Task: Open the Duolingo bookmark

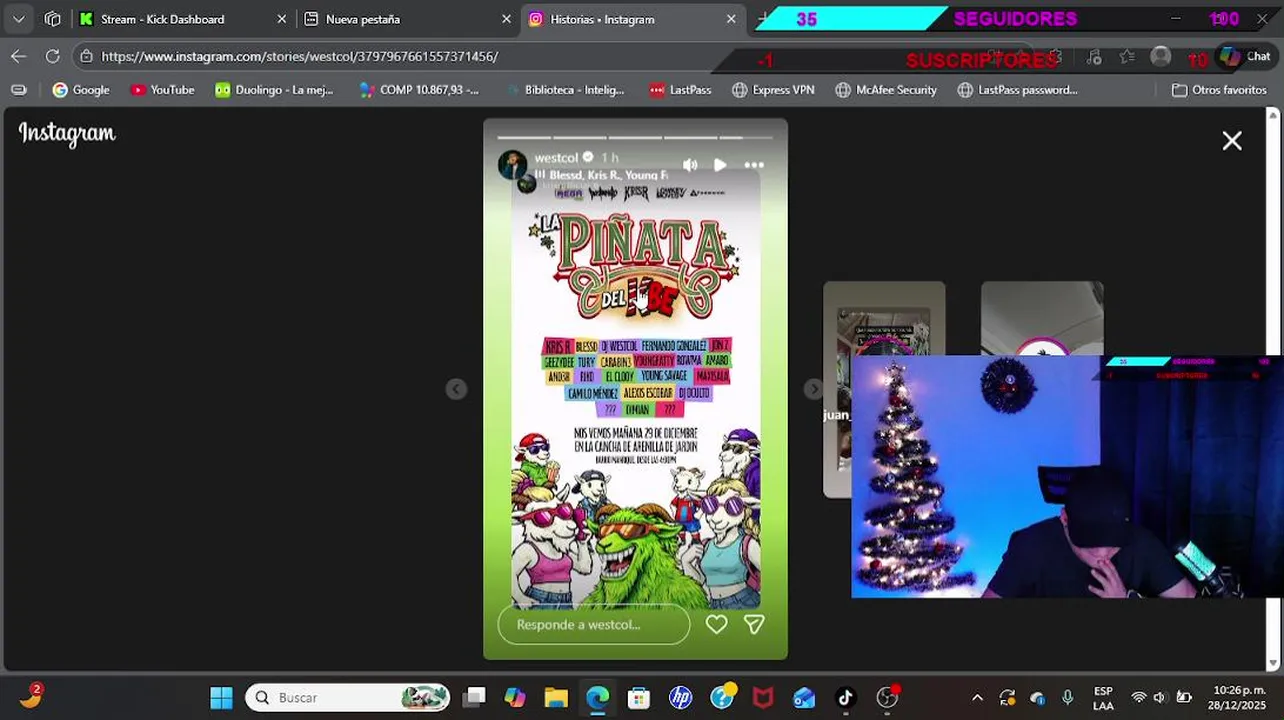Action: (x=274, y=90)
